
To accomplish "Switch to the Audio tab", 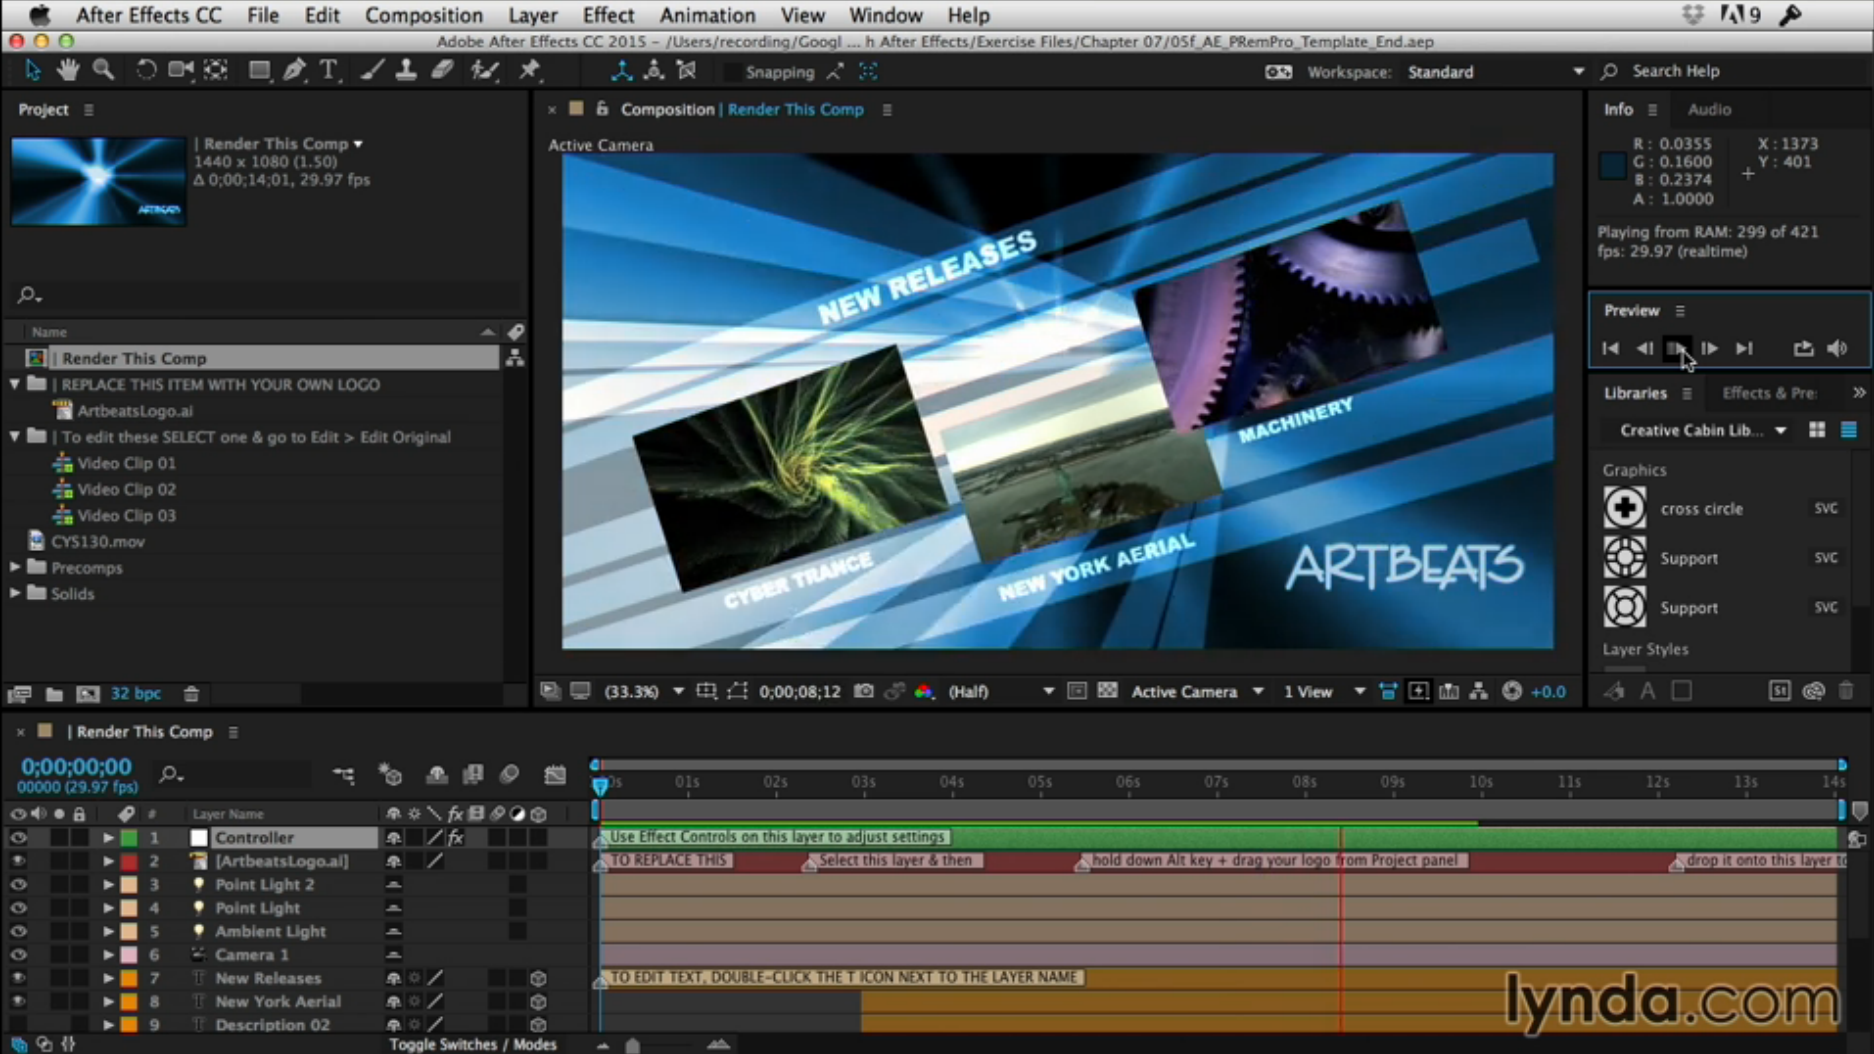I will click(1709, 109).
